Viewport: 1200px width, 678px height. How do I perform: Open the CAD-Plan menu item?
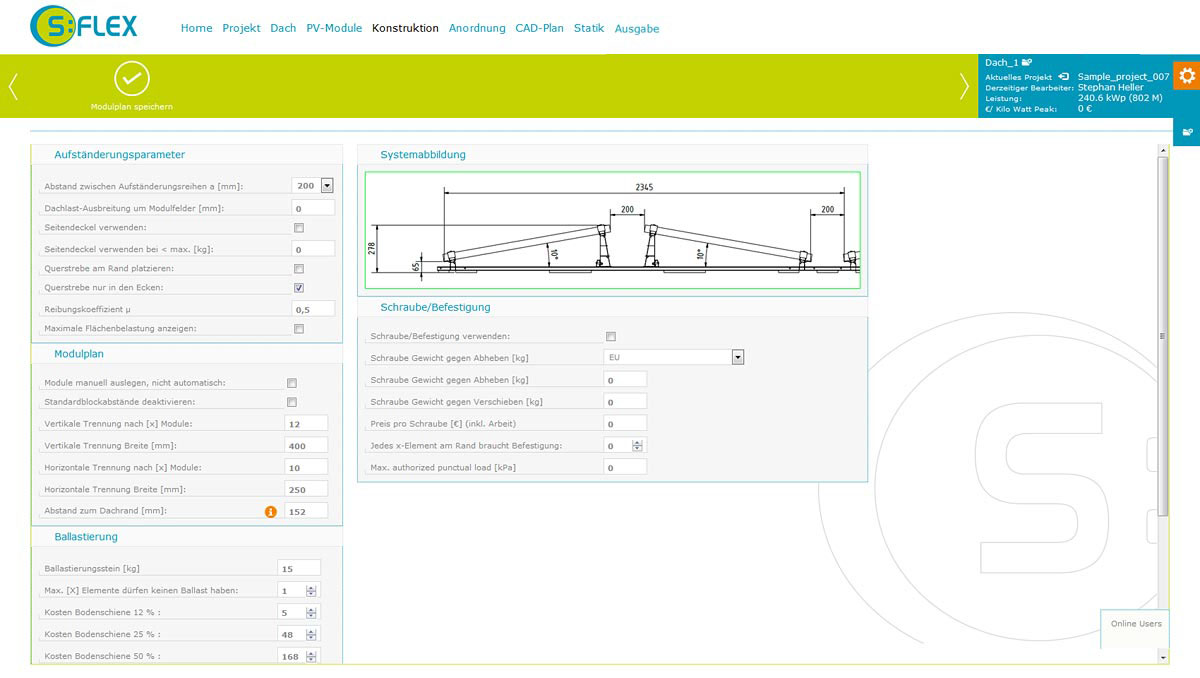pos(540,28)
